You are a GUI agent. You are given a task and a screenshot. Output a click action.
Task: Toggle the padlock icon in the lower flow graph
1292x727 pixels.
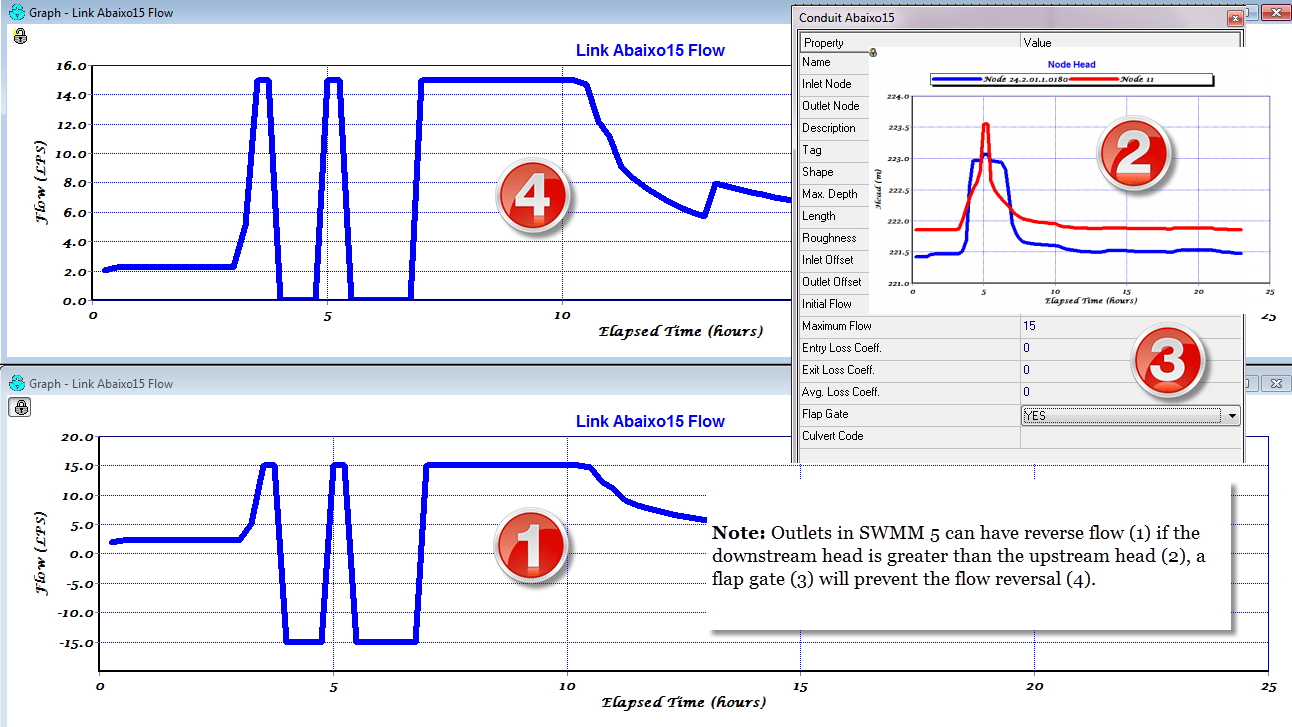click(20, 407)
